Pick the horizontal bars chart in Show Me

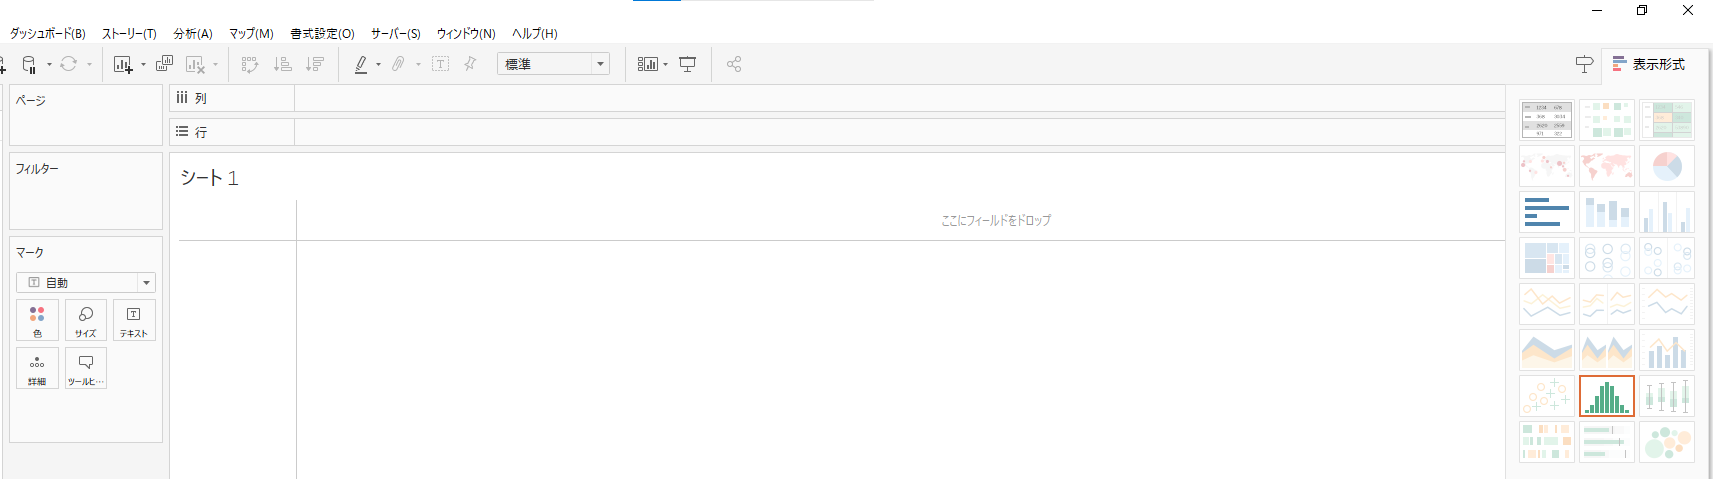point(1546,212)
